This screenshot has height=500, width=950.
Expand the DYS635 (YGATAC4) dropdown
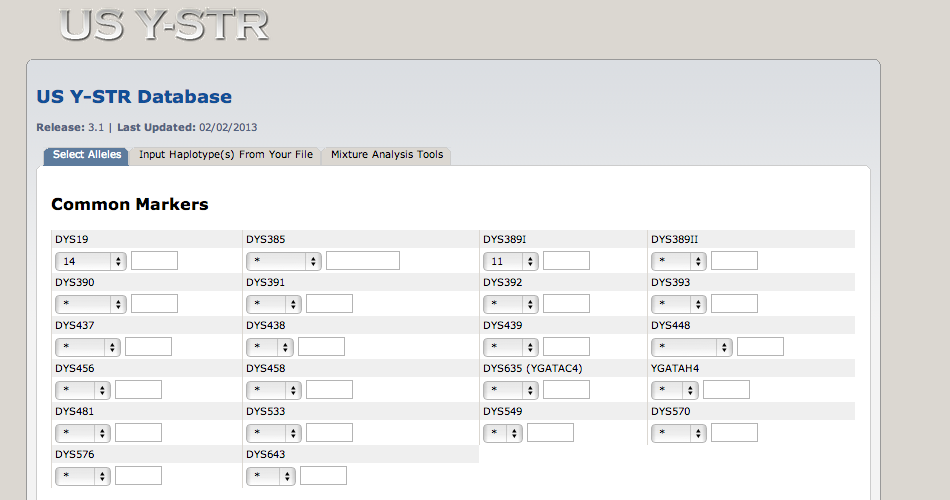(x=510, y=390)
